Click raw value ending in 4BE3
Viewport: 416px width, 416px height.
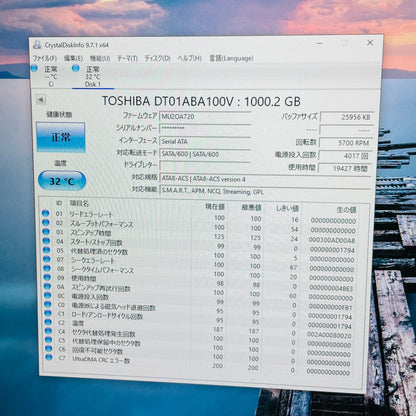tap(331, 288)
